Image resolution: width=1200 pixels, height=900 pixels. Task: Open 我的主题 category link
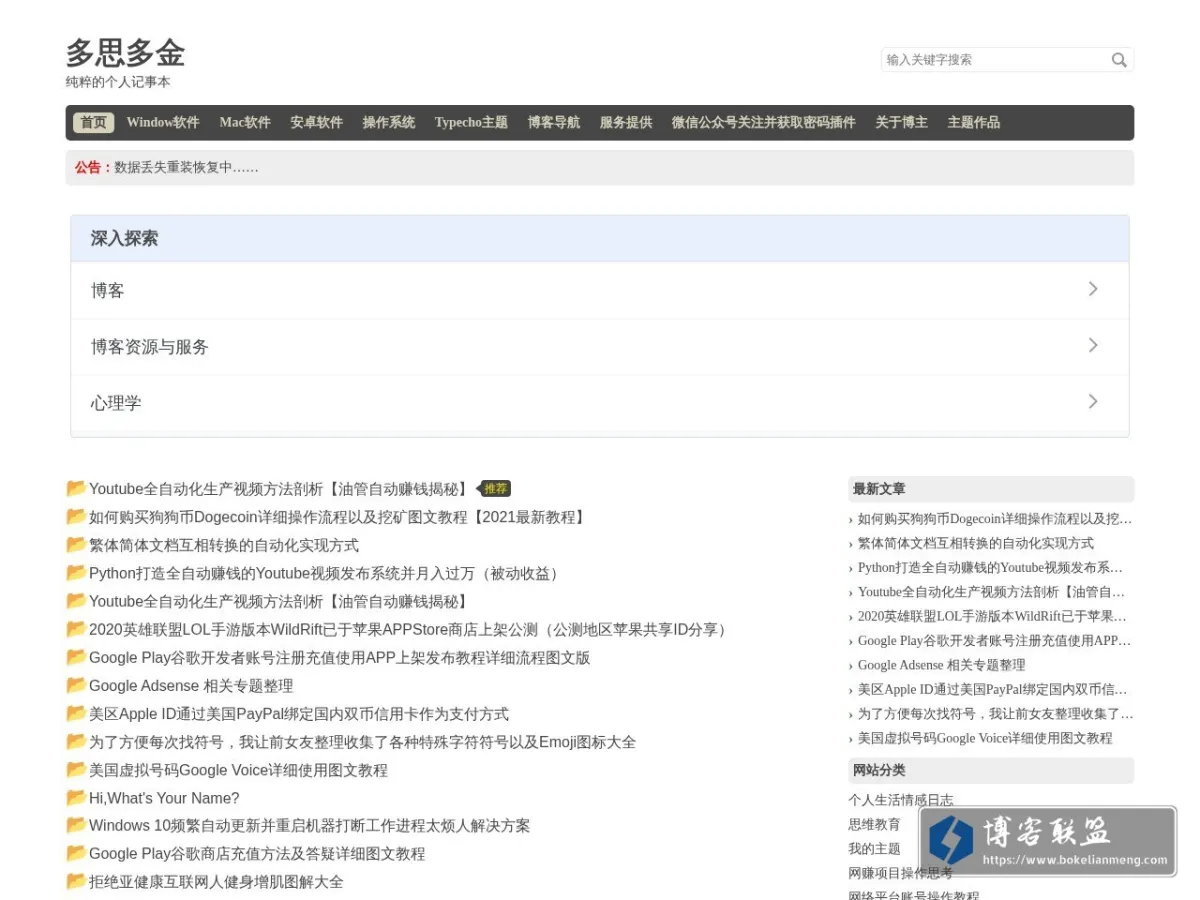(875, 848)
